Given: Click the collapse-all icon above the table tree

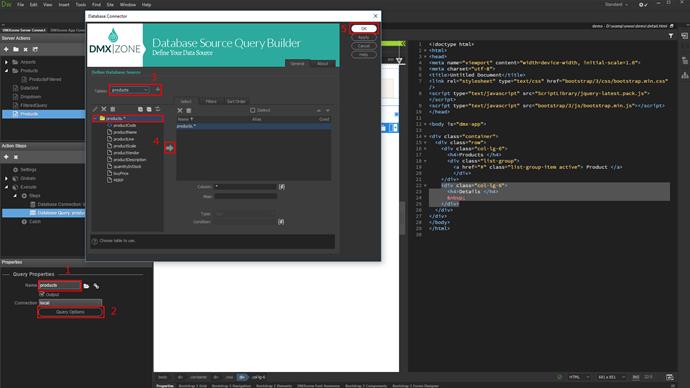Looking at the screenshot, I should point(149,109).
